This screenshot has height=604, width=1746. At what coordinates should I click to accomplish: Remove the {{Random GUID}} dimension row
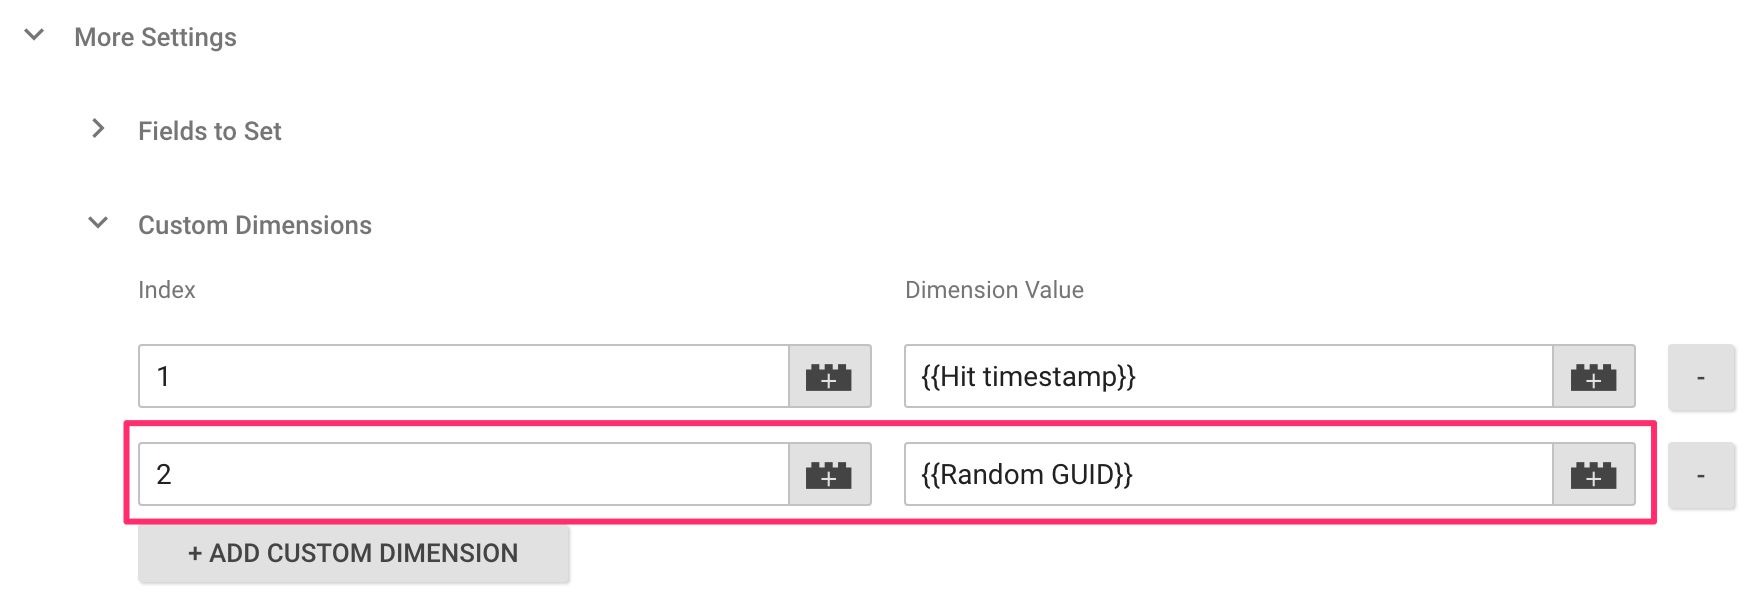(x=1701, y=475)
